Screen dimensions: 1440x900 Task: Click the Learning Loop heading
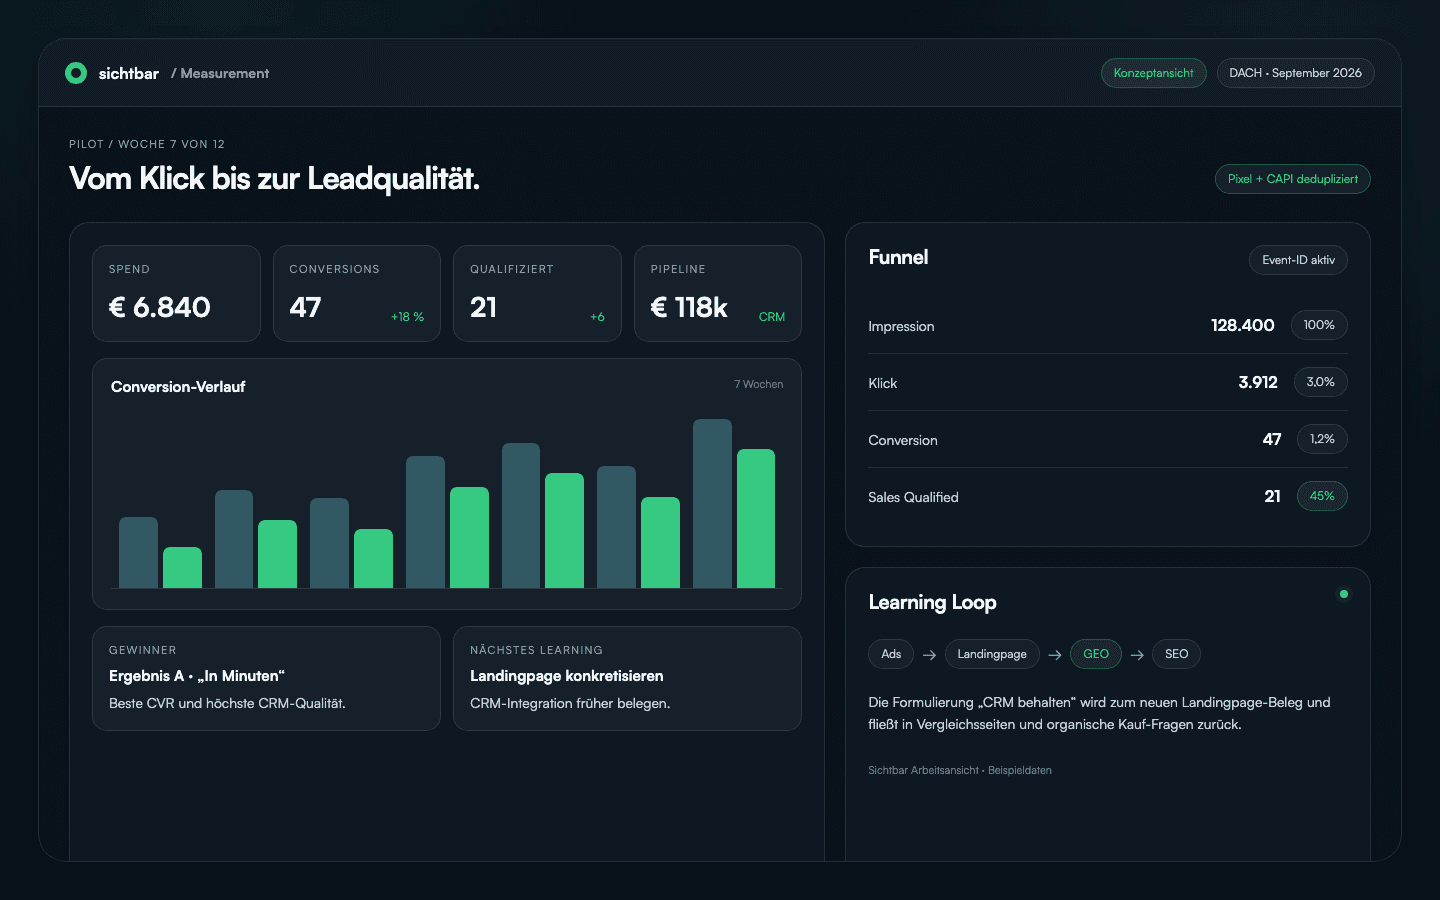coord(932,602)
